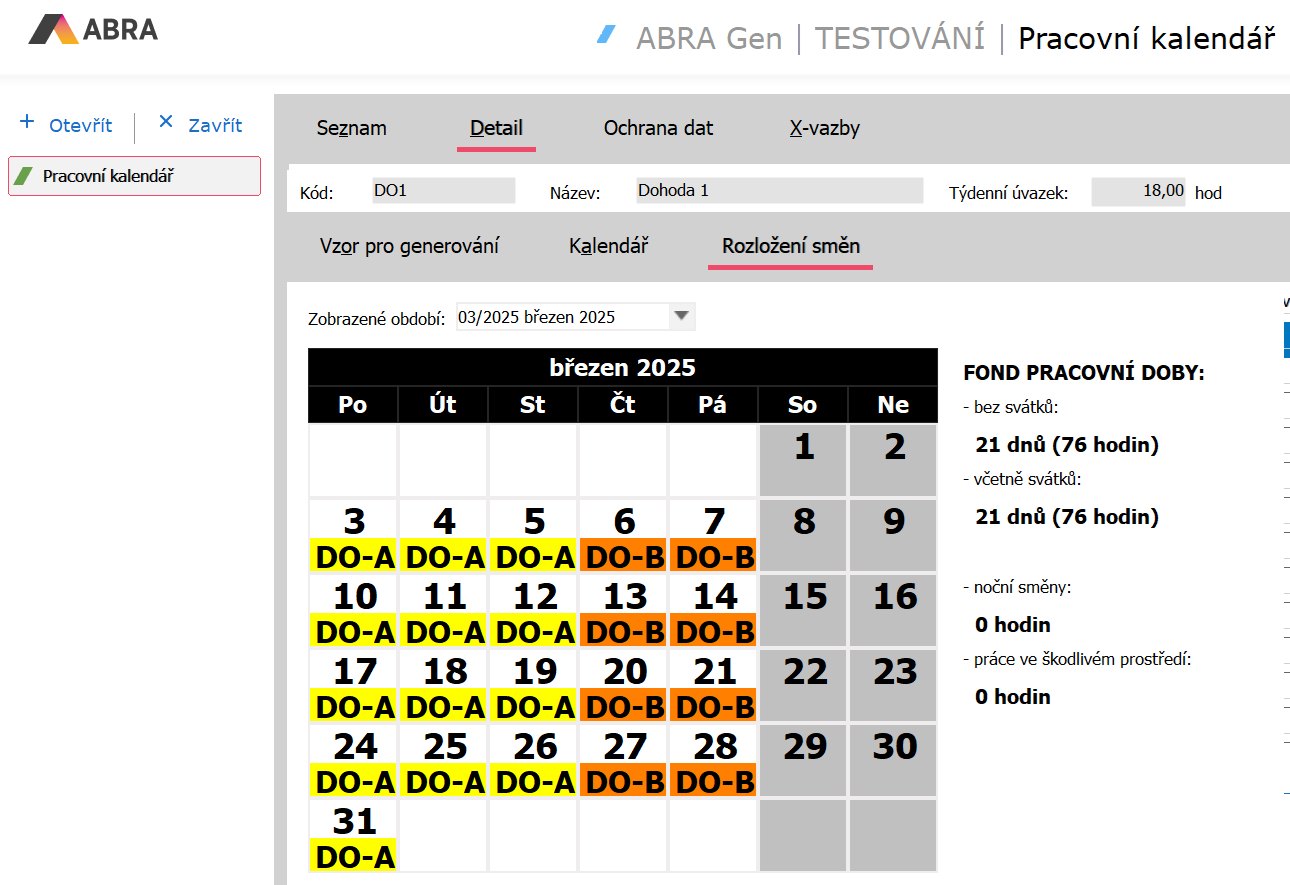This screenshot has height=885, width=1290.
Task: Click the green icon beside Pracovní kalendář
Action: tap(23, 176)
